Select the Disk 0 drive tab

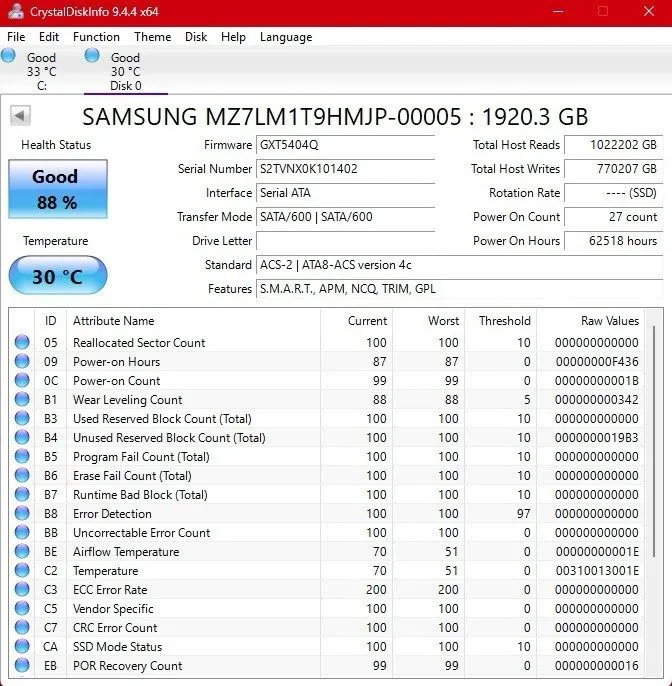(x=126, y=71)
